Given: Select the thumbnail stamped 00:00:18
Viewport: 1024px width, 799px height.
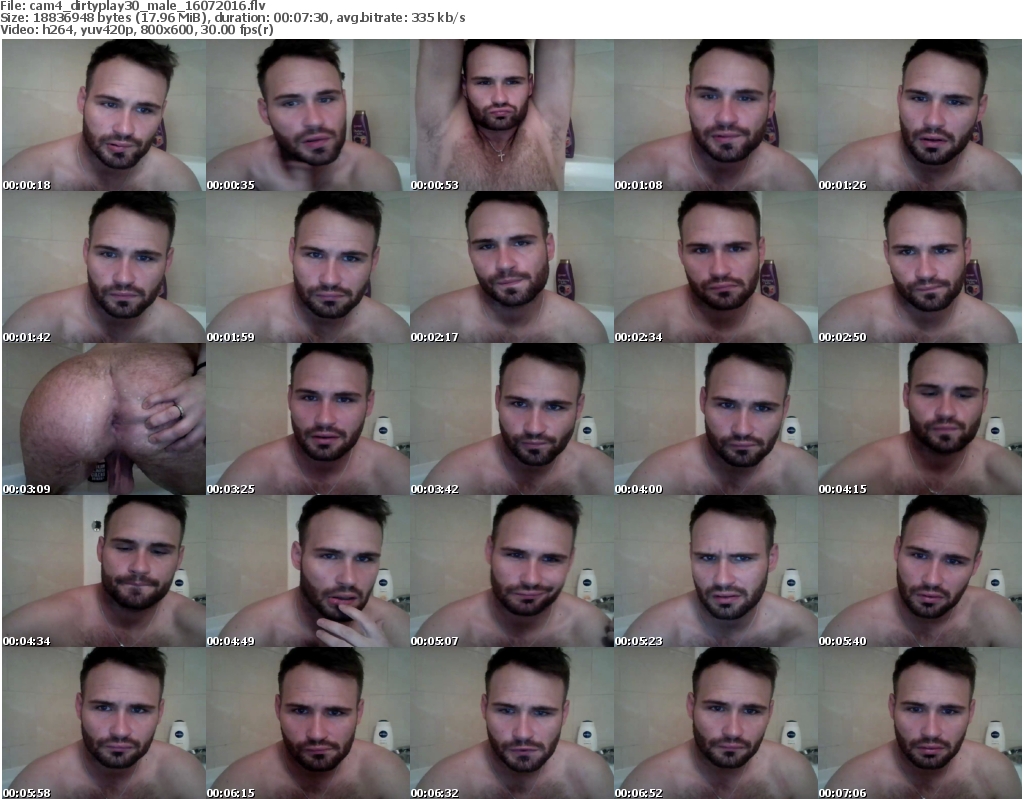Looking at the screenshot, I should click(x=104, y=115).
